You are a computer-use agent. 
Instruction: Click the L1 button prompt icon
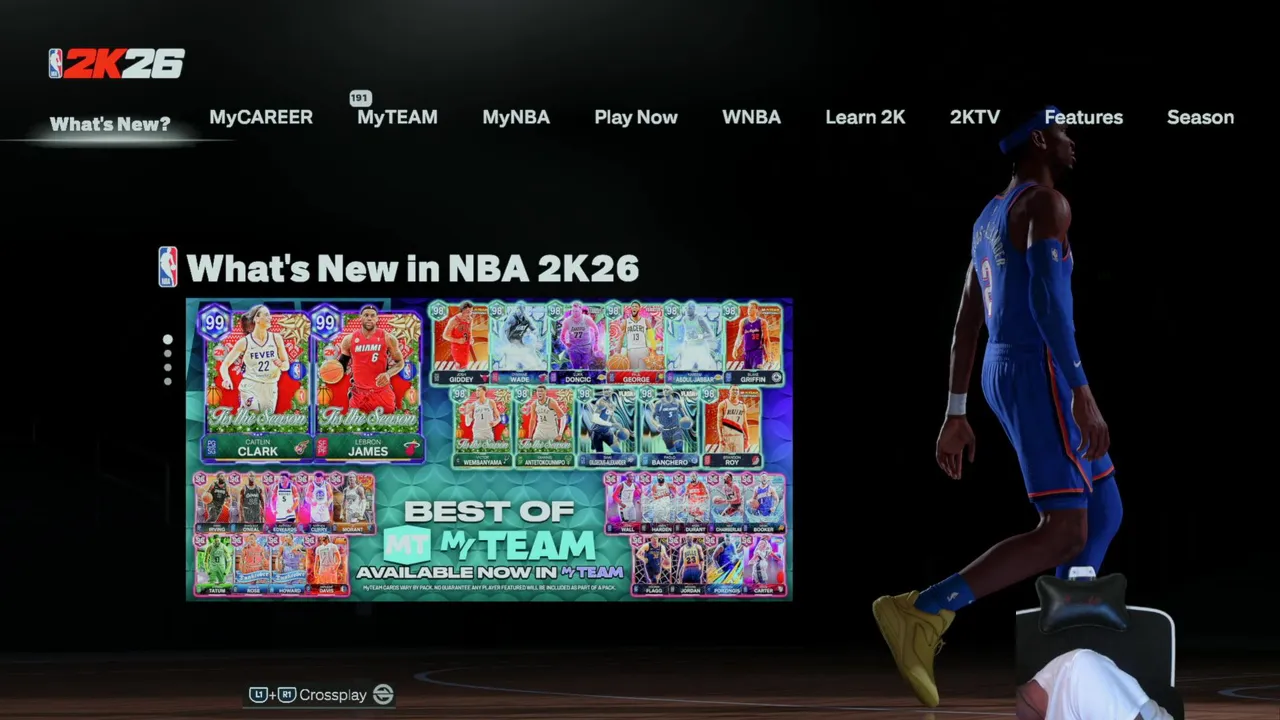point(258,695)
